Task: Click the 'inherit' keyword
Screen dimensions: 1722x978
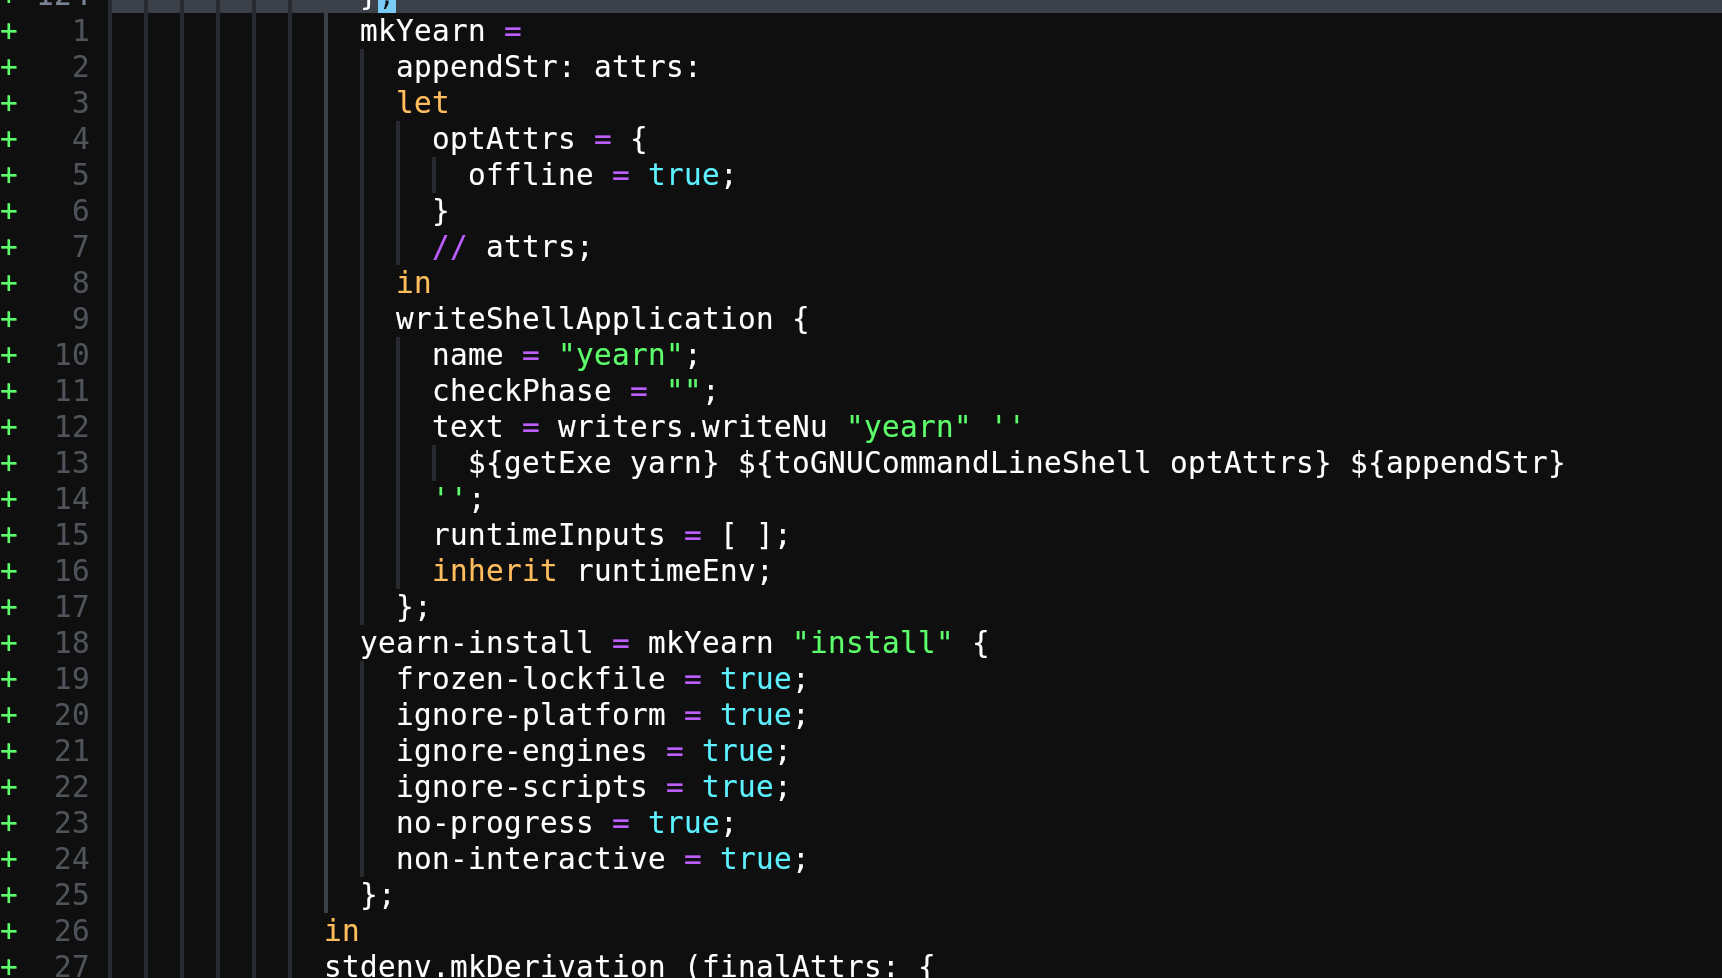Action: [494, 572]
